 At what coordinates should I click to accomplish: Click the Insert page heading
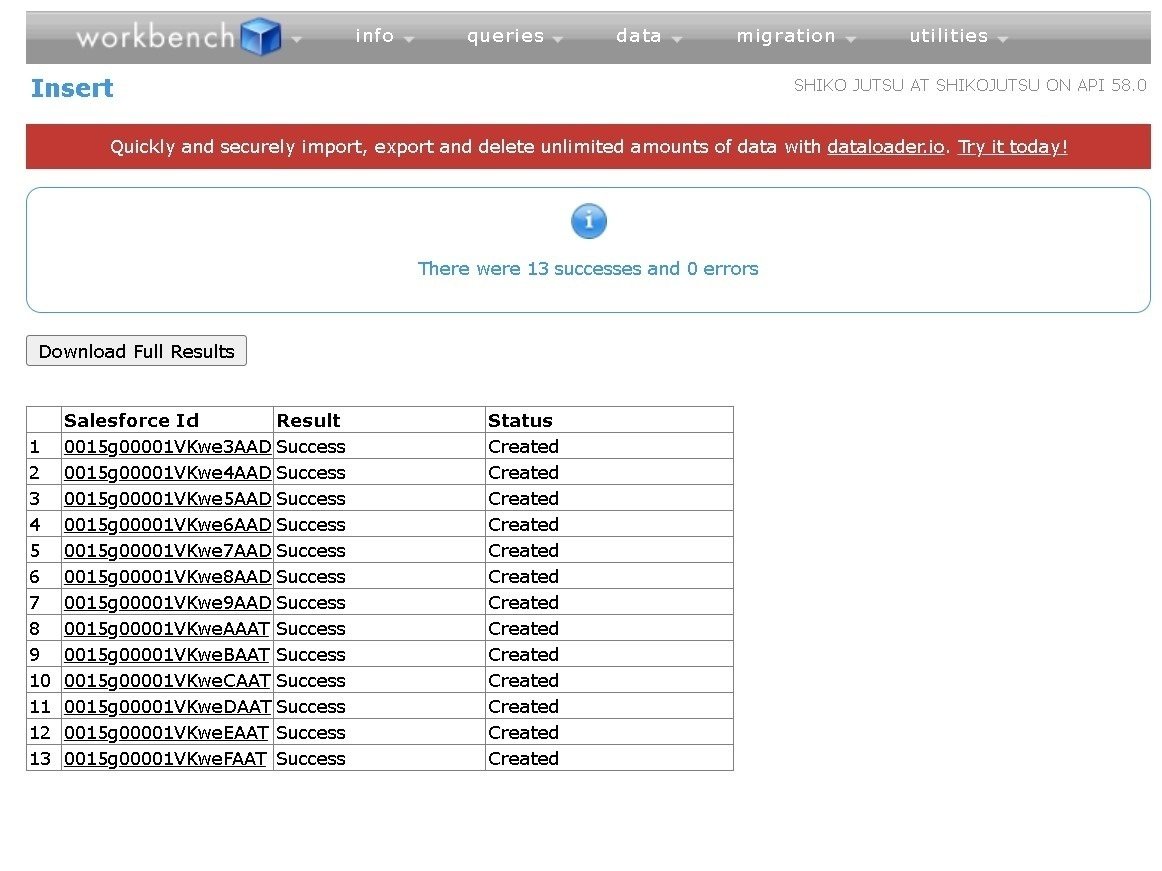point(72,88)
